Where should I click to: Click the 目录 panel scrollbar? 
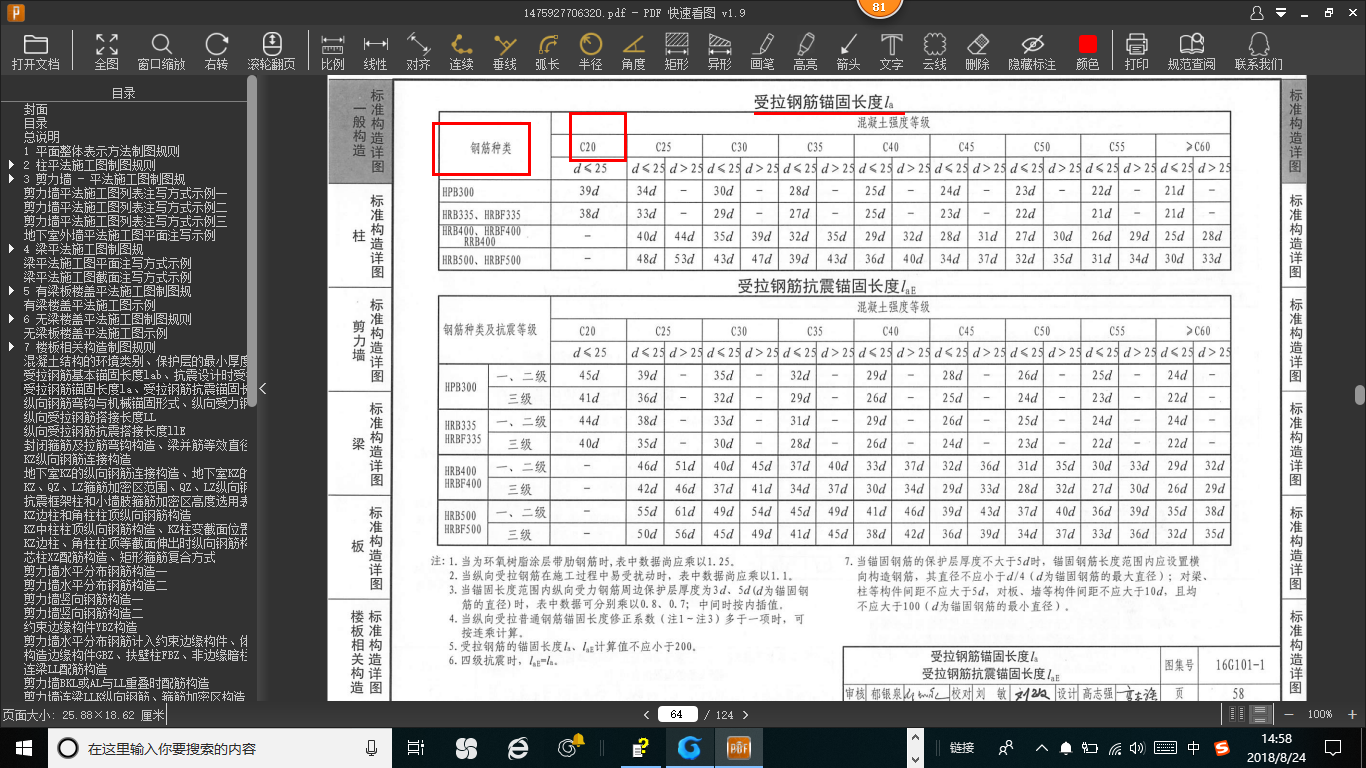252,240
